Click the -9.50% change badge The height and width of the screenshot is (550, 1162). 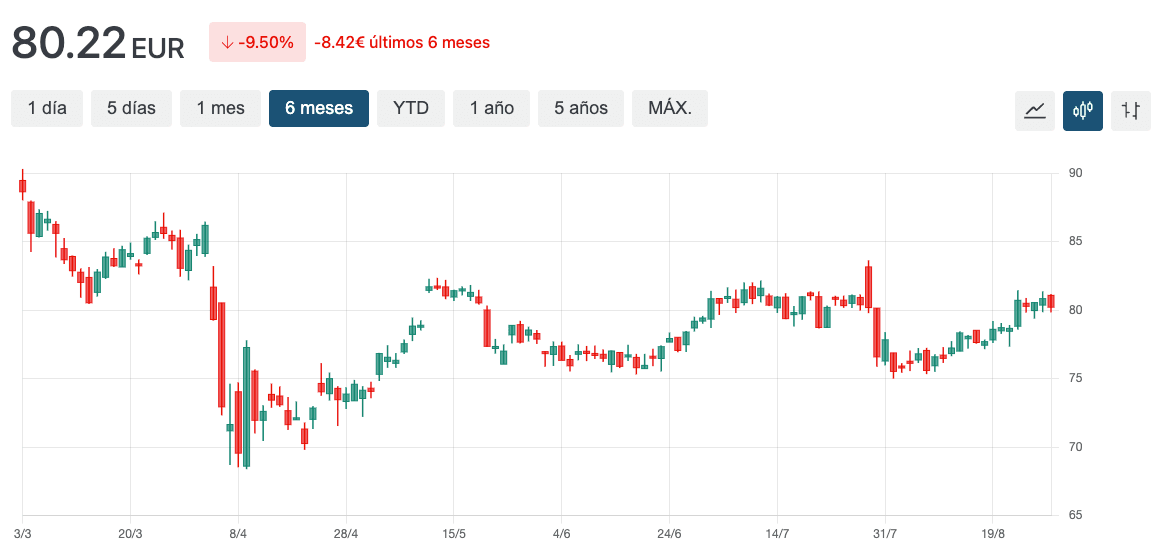tap(256, 42)
